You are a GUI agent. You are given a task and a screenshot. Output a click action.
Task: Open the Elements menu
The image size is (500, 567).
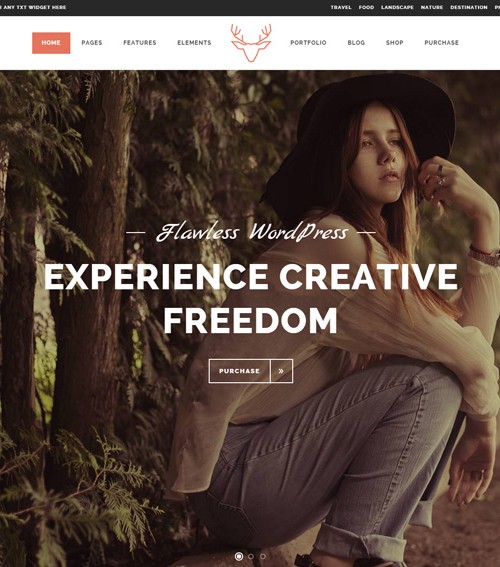pyautogui.click(x=194, y=43)
